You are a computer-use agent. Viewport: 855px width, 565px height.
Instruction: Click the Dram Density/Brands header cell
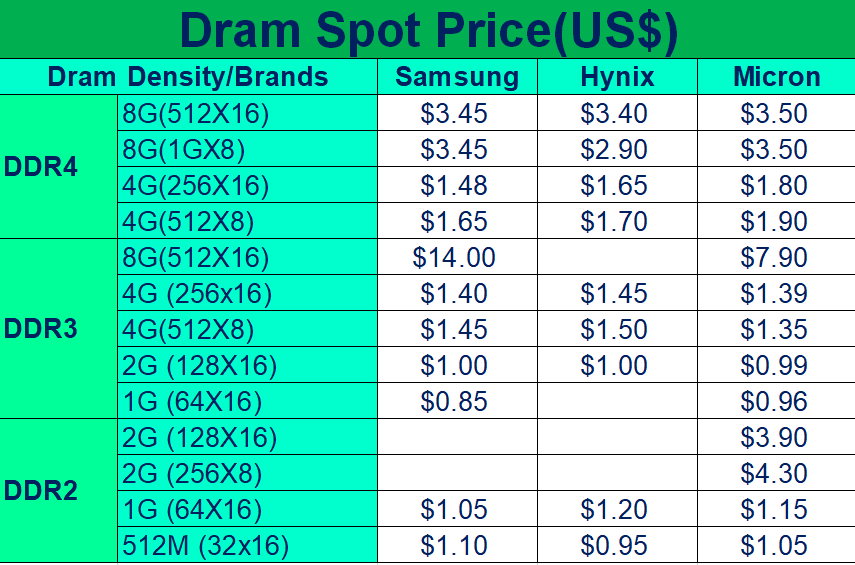188,77
